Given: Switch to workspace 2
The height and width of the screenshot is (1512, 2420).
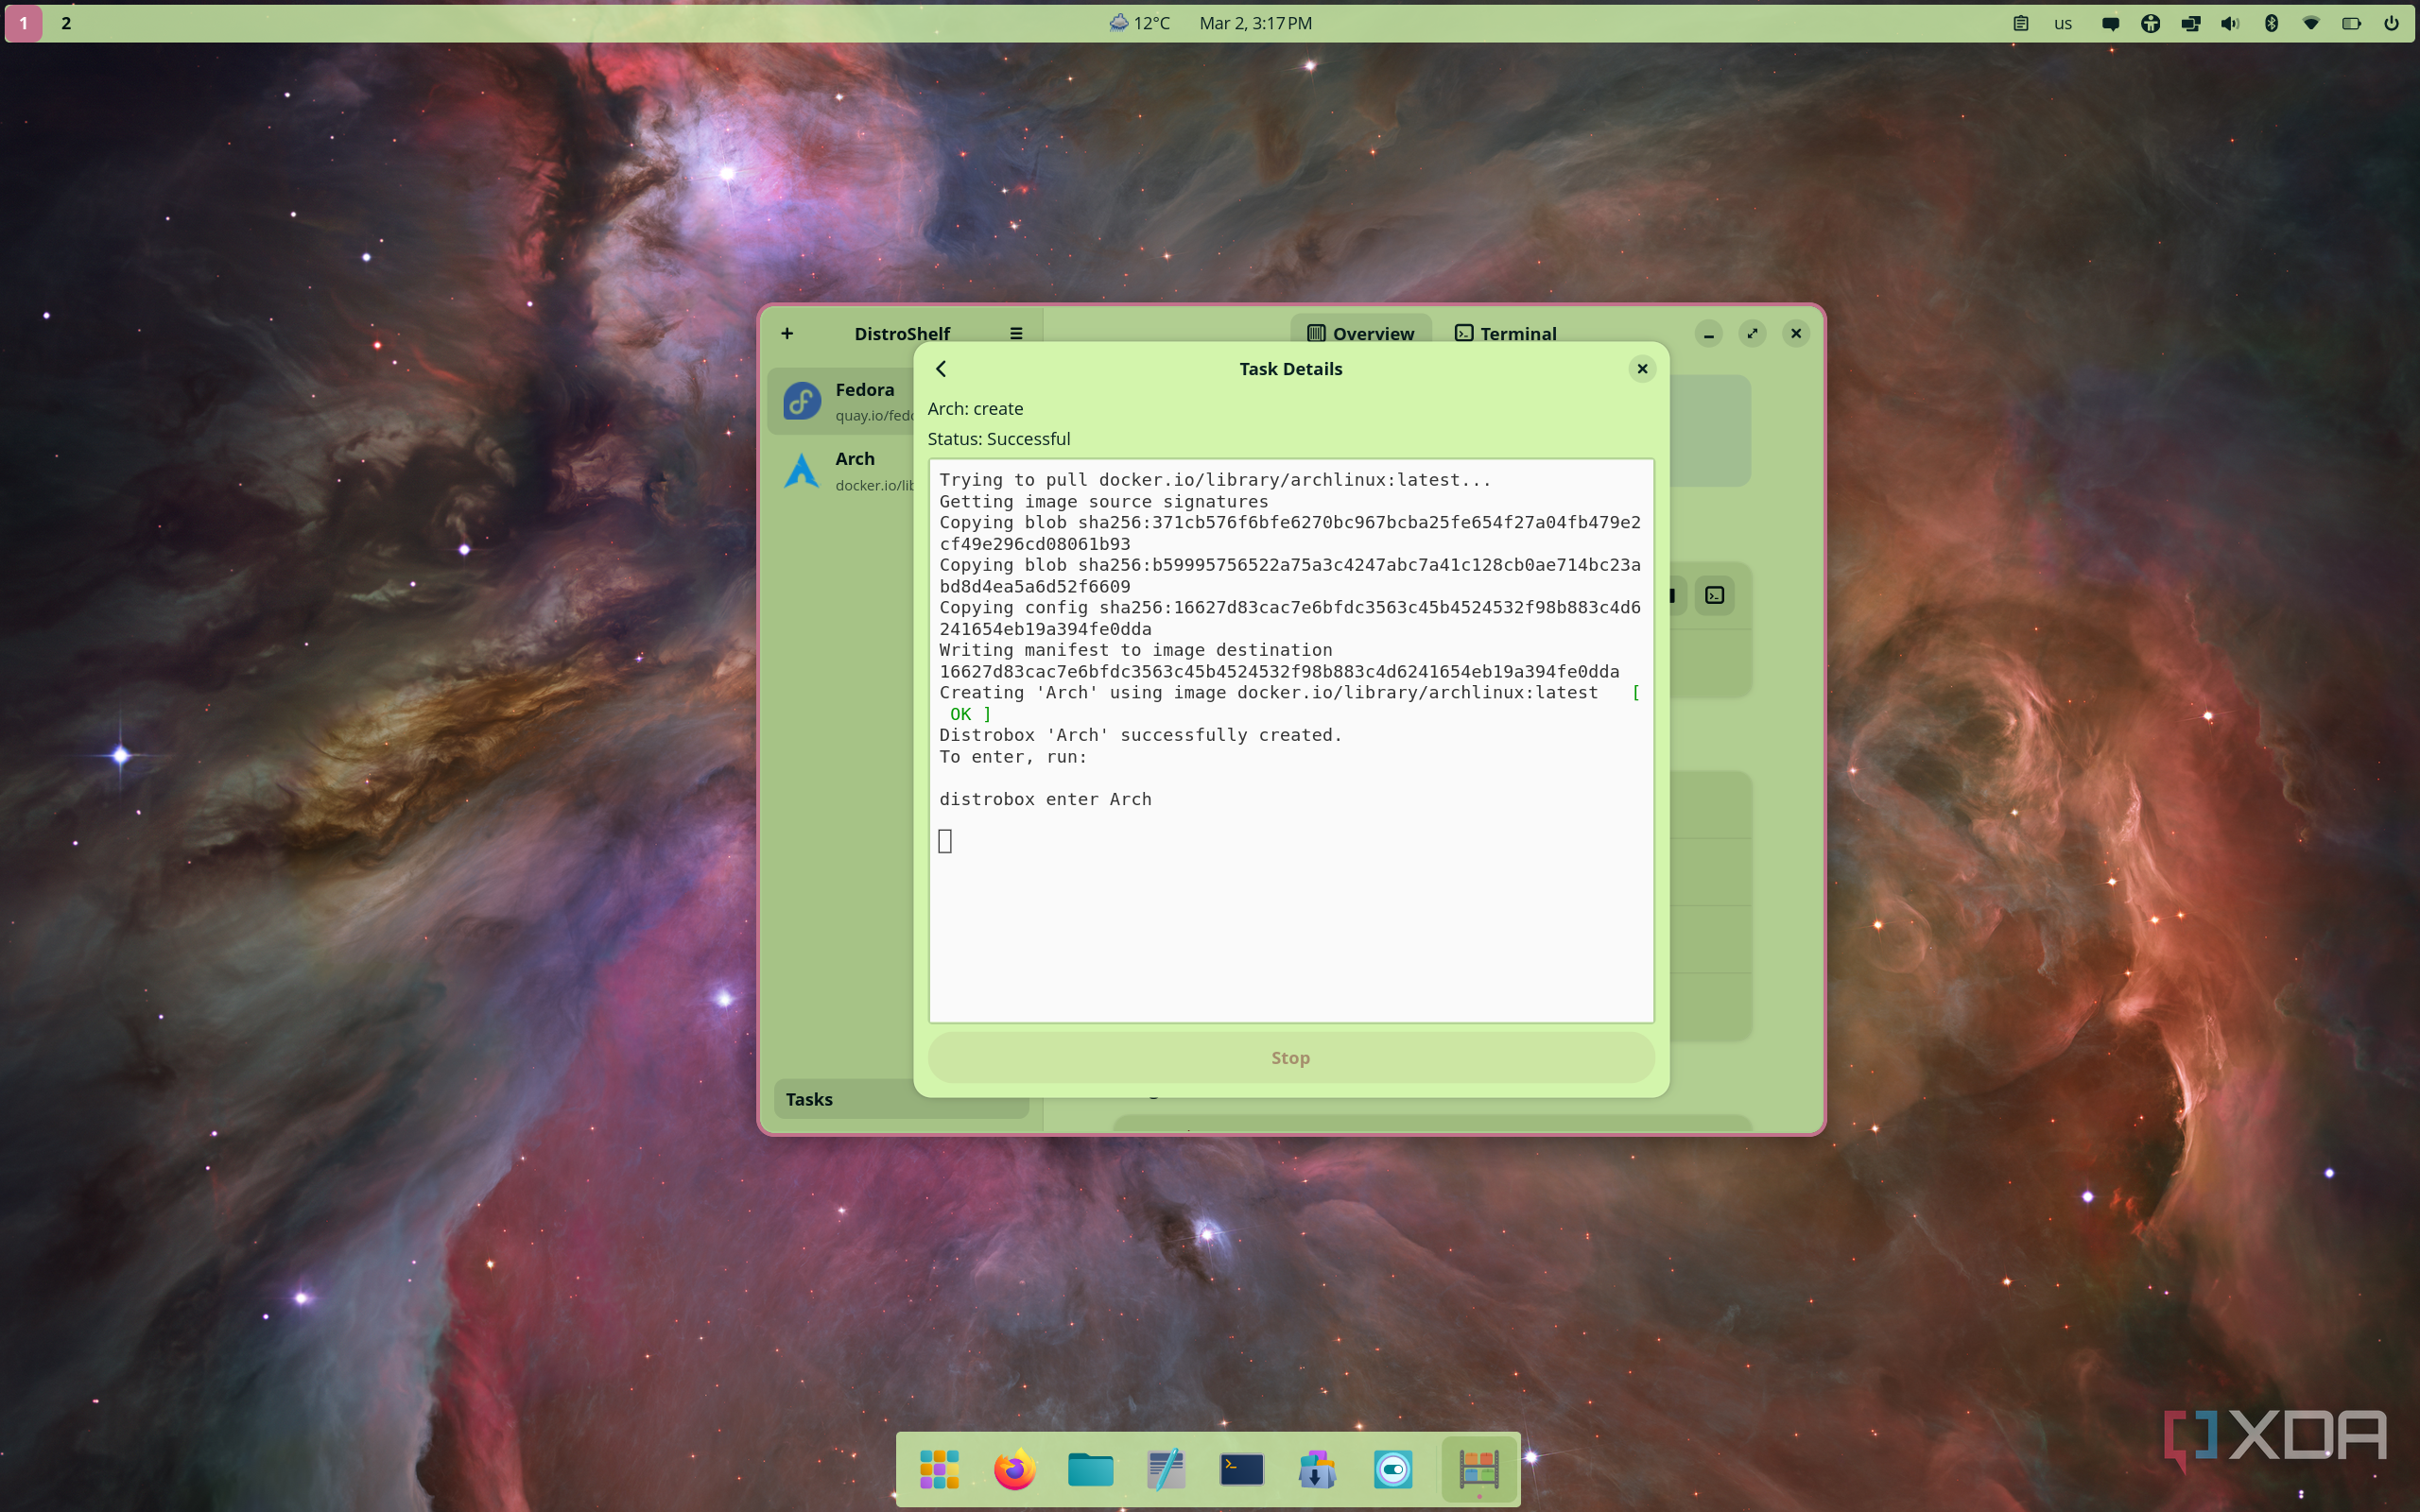Looking at the screenshot, I should (66, 23).
